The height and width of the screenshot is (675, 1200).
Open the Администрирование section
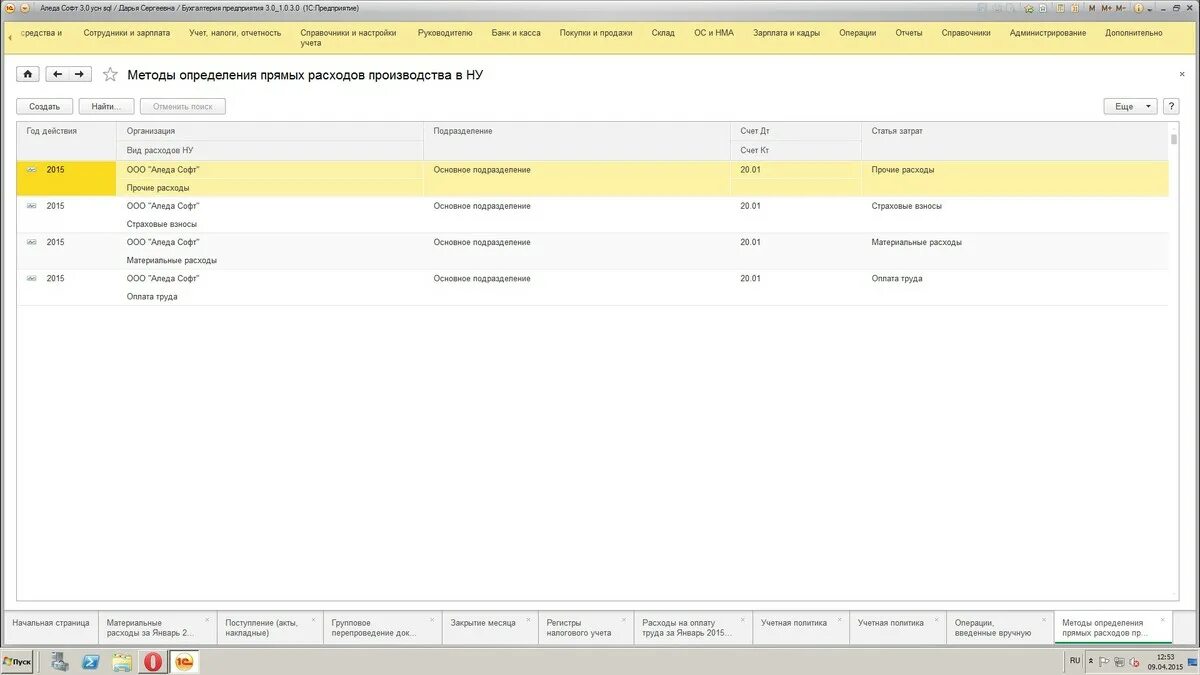(1048, 33)
